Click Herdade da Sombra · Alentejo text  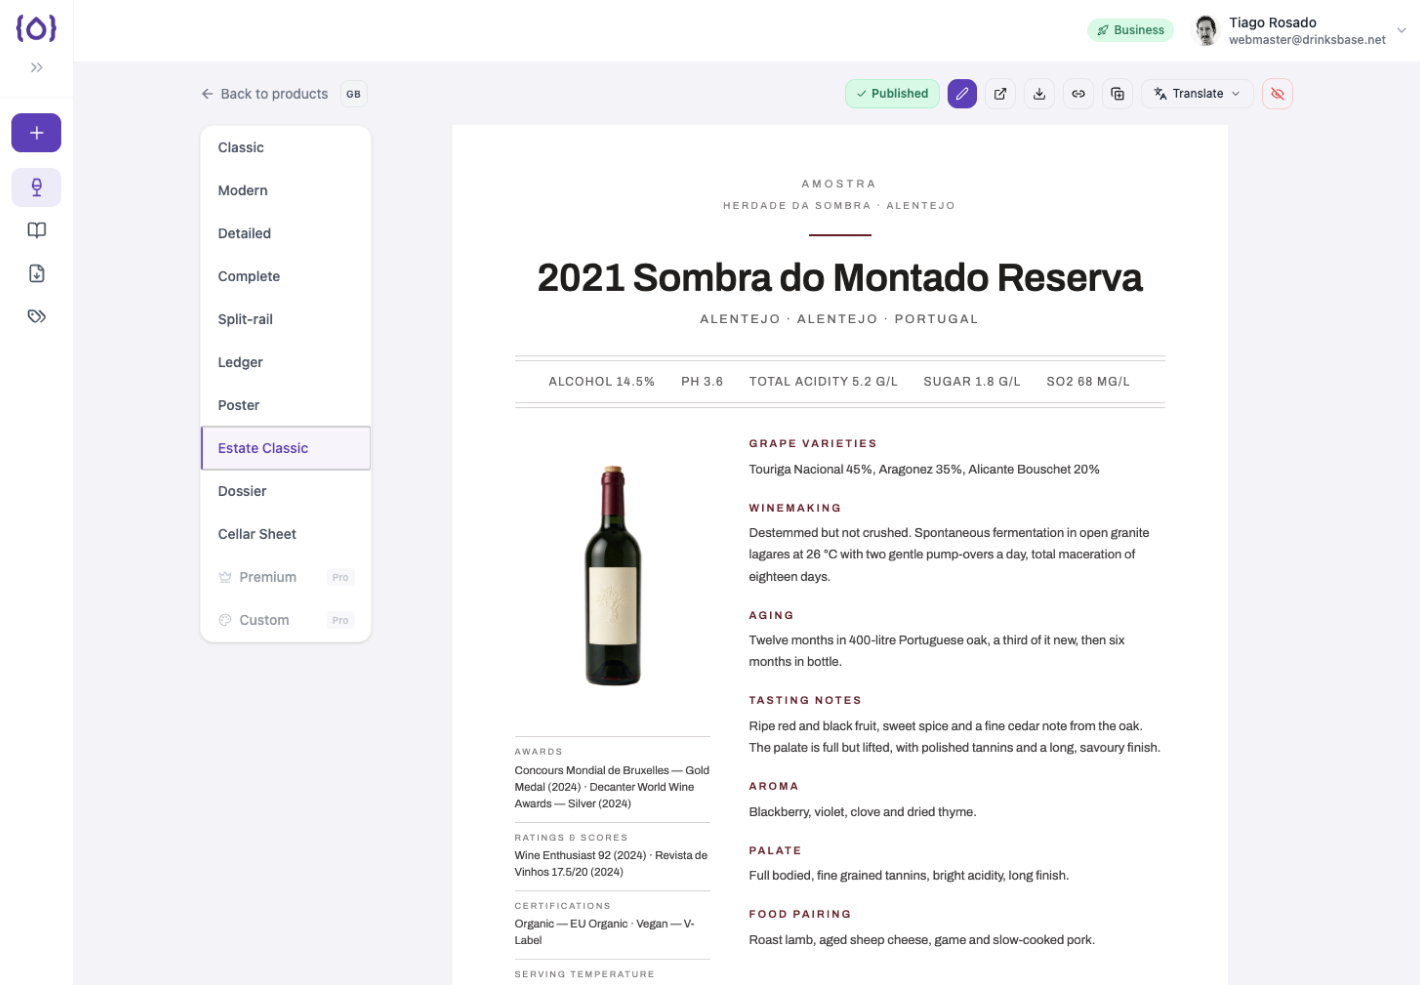[x=839, y=206]
